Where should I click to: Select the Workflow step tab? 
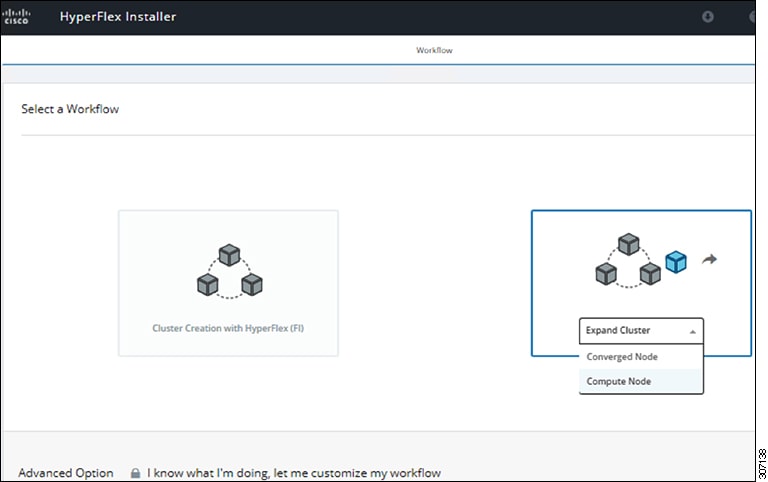point(434,50)
